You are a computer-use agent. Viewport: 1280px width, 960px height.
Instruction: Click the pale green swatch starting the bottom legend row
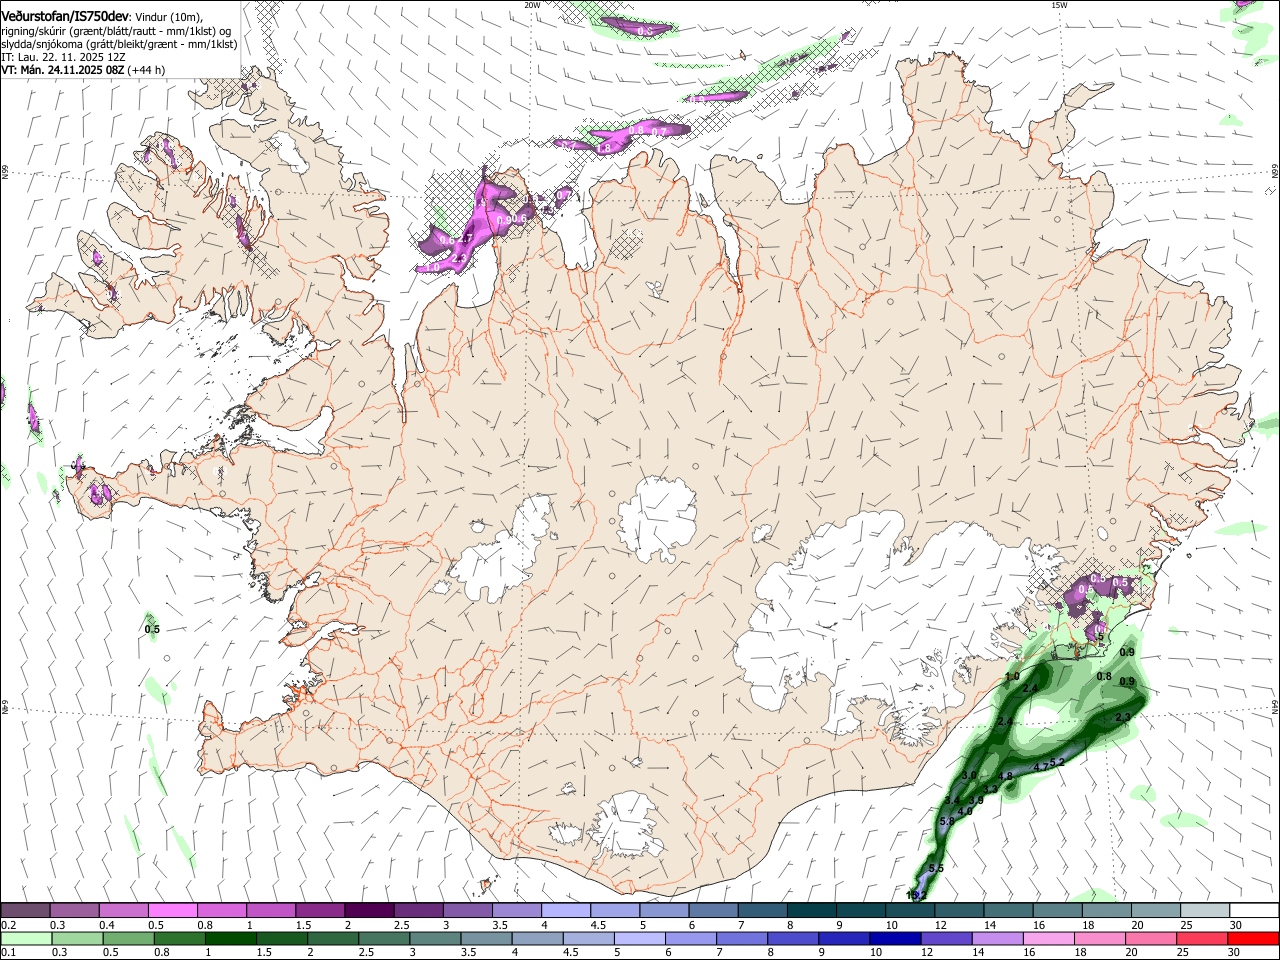pos(25,938)
